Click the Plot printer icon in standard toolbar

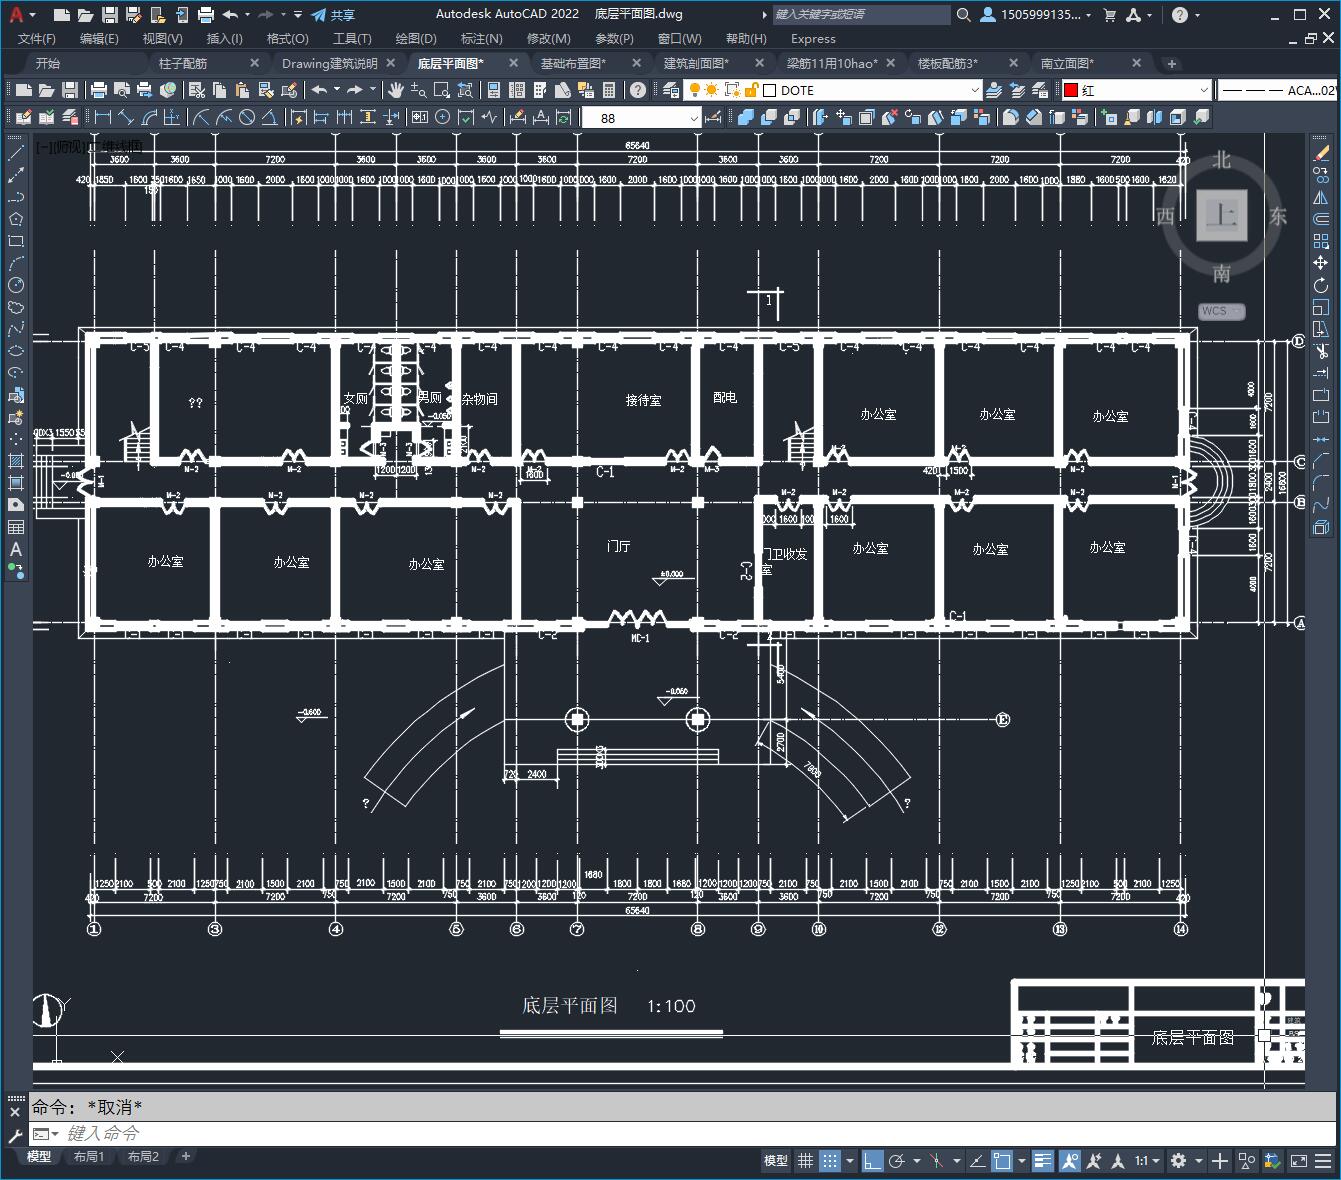tap(99, 90)
